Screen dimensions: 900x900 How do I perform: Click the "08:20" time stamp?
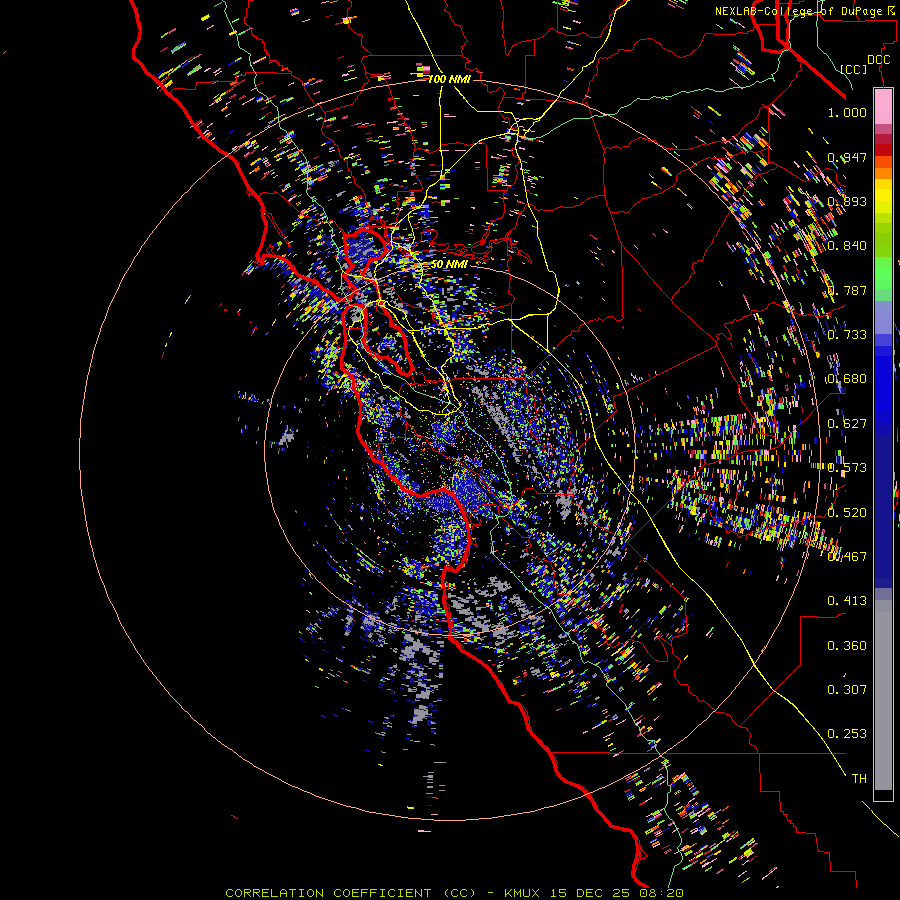click(x=663, y=893)
